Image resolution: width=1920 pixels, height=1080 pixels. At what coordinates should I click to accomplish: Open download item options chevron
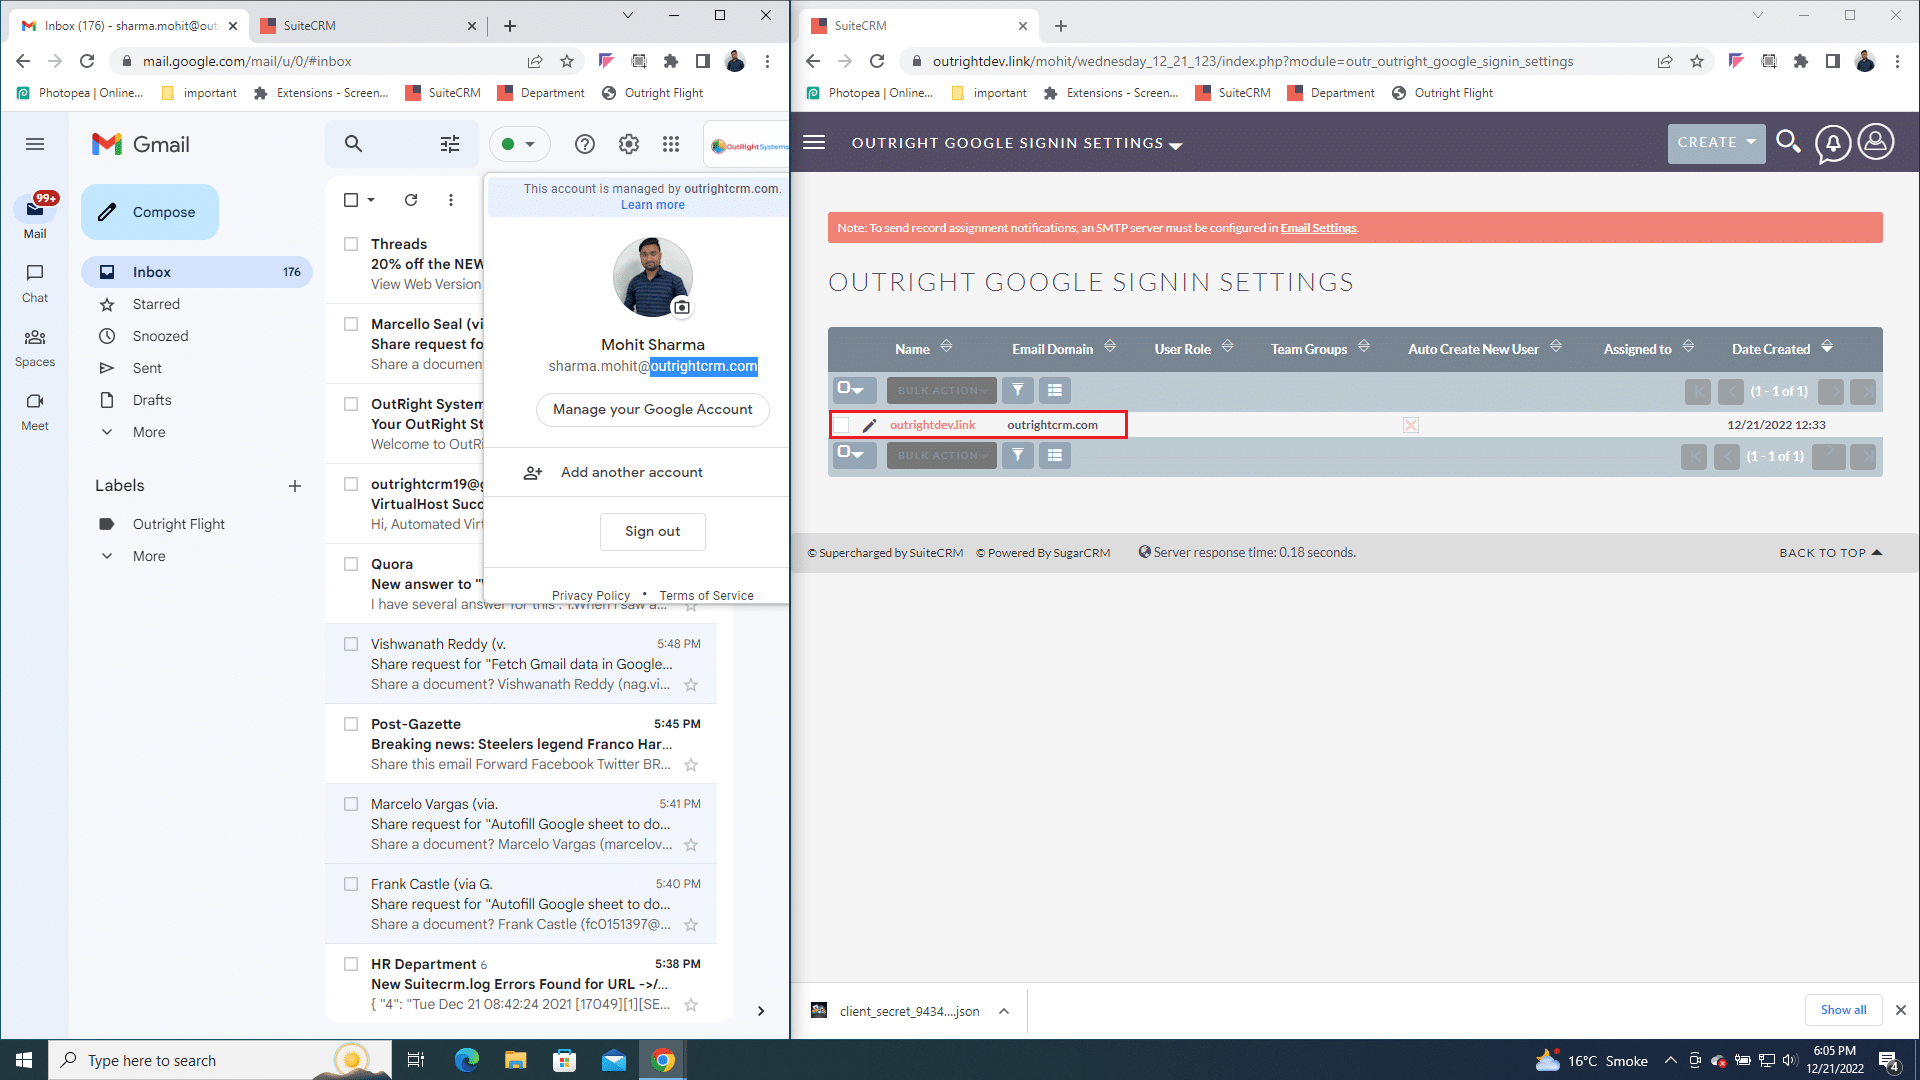click(1004, 1011)
